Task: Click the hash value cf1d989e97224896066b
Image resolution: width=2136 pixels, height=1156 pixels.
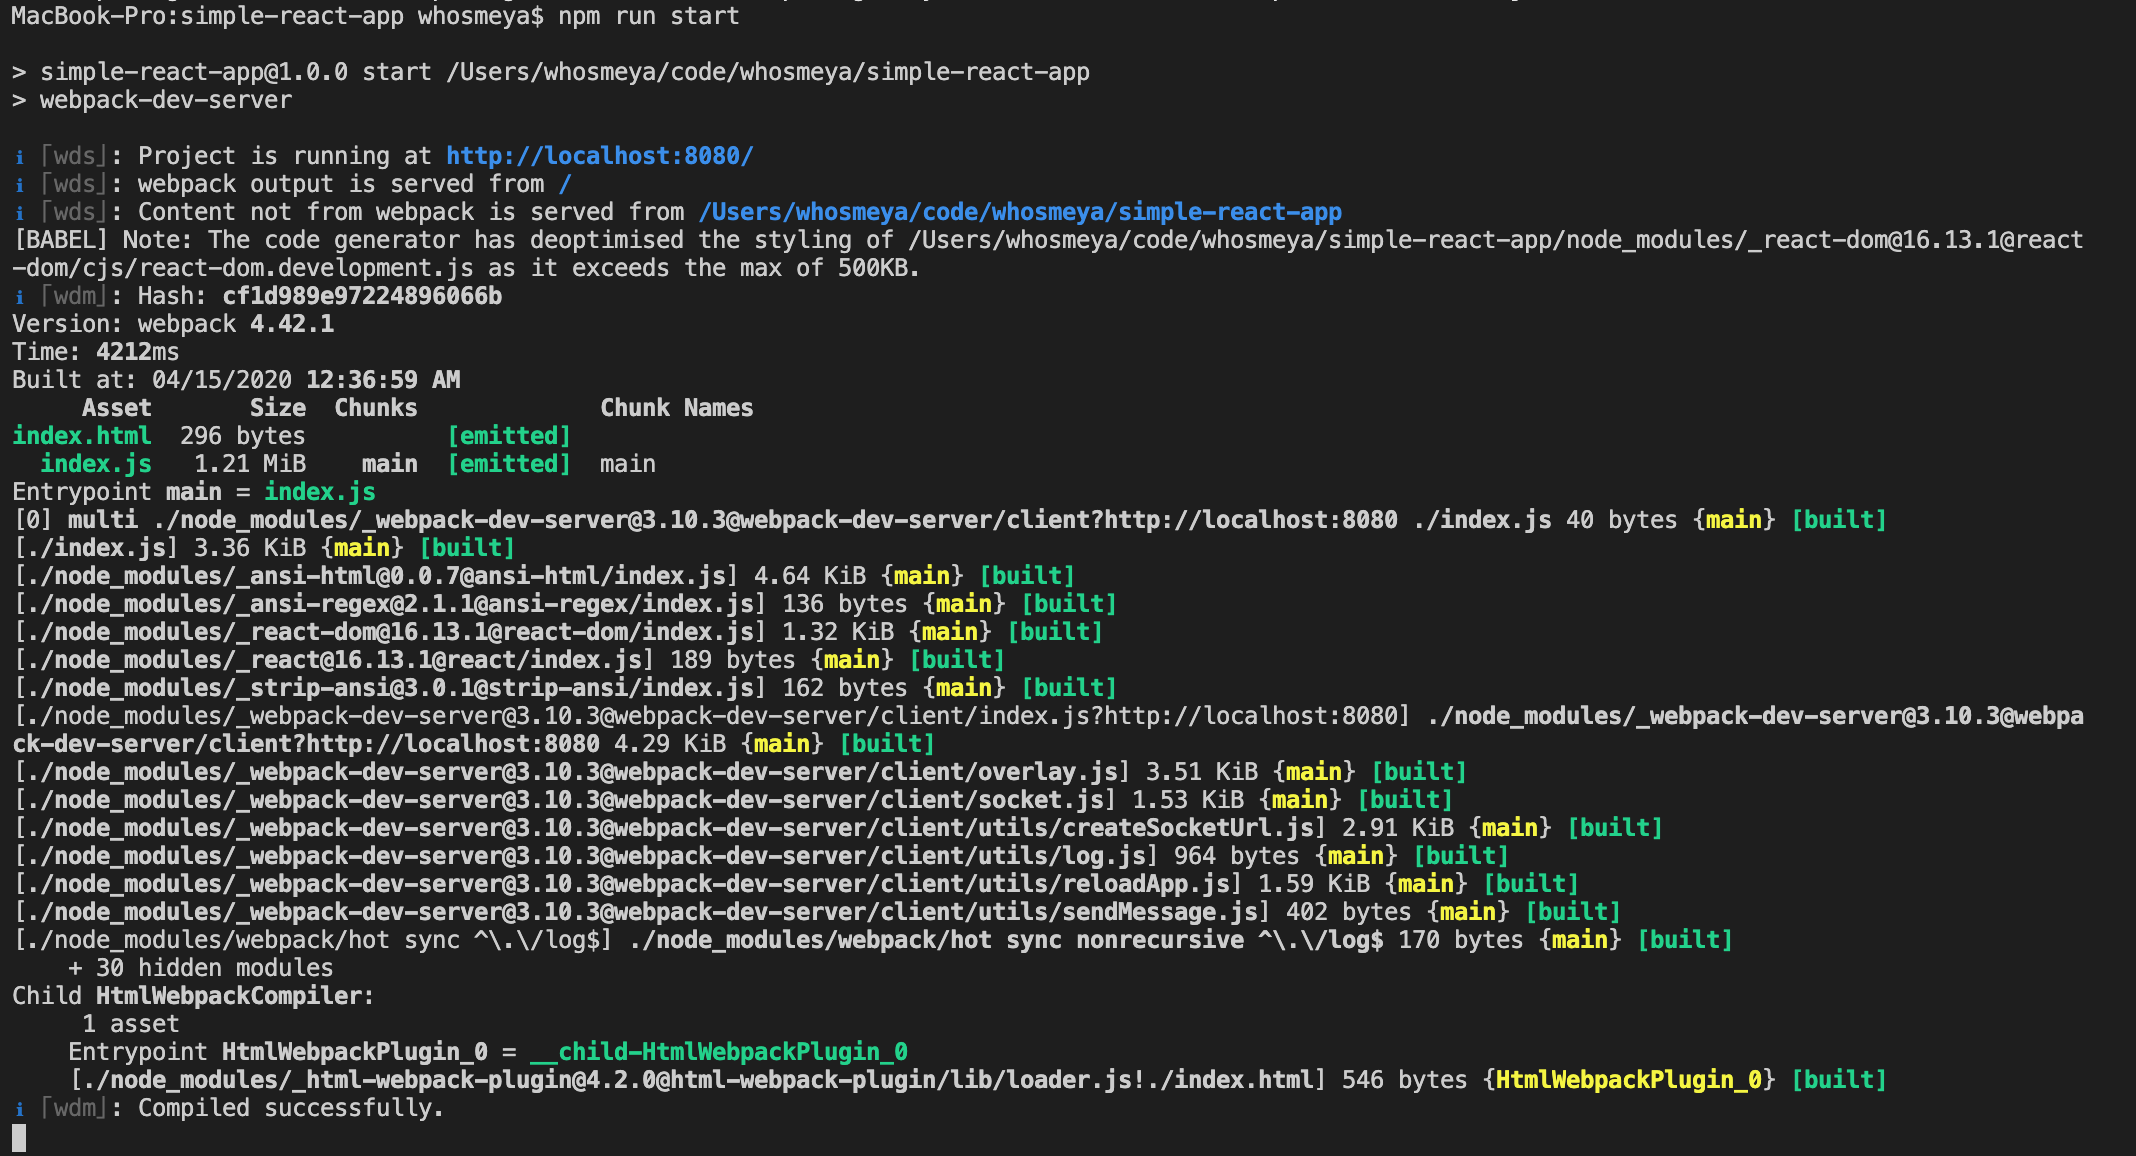Action: coord(362,296)
